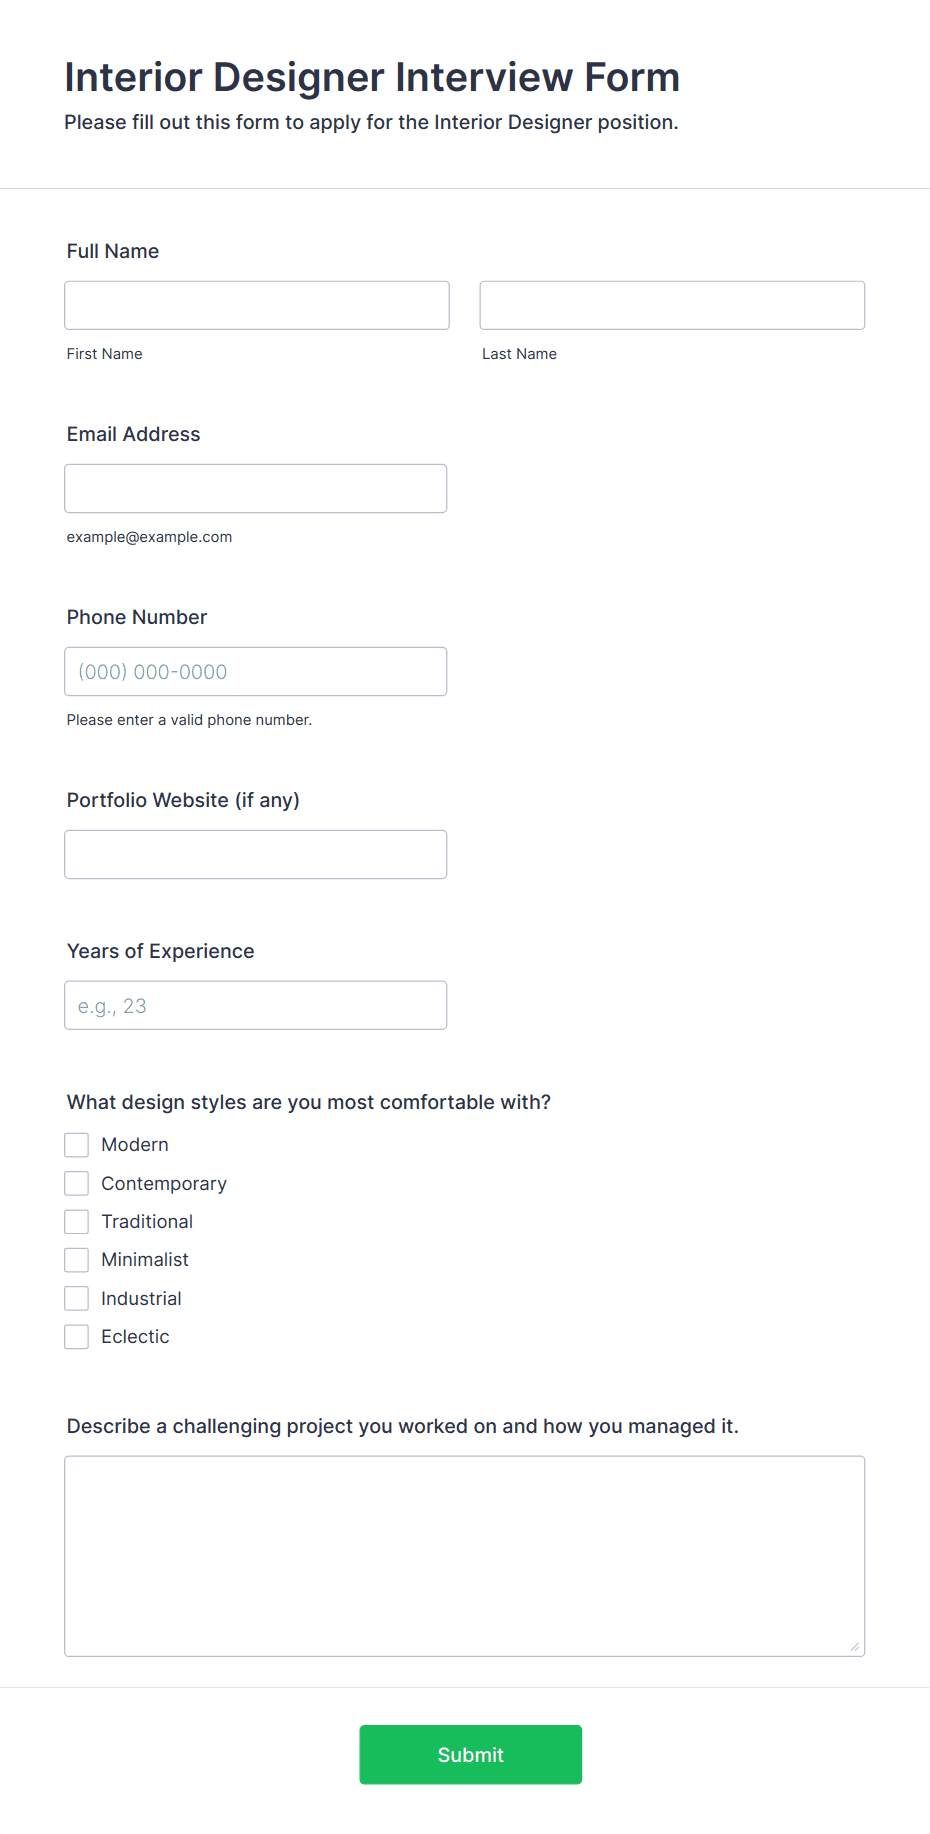Image resolution: width=930 pixels, height=1834 pixels.
Task: Focus the Years of Experience field
Action: [x=256, y=1005]
